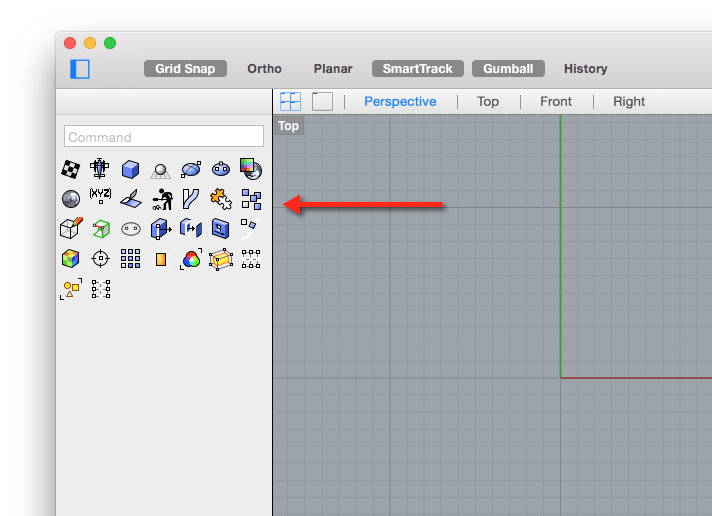The image size is (712, 516).
Task: Enable Ortho mode
Action: 264,69
